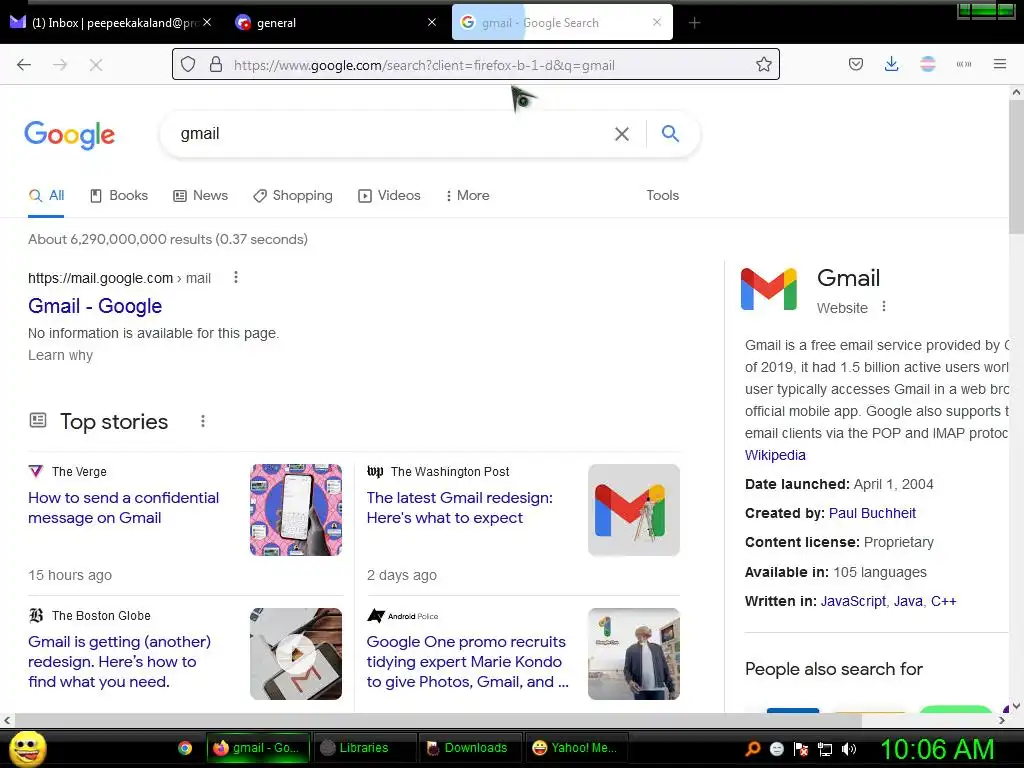Switch to the Inbox mail tab
The image size is (1024, 768).
click(111, 22)
